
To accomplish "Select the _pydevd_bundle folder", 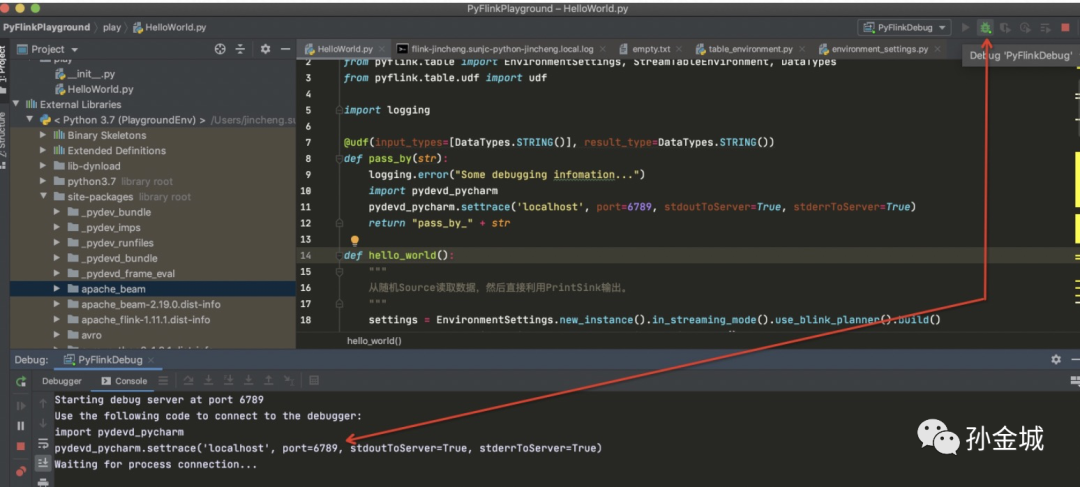I will pyautogui.click(x=112, y=258).
